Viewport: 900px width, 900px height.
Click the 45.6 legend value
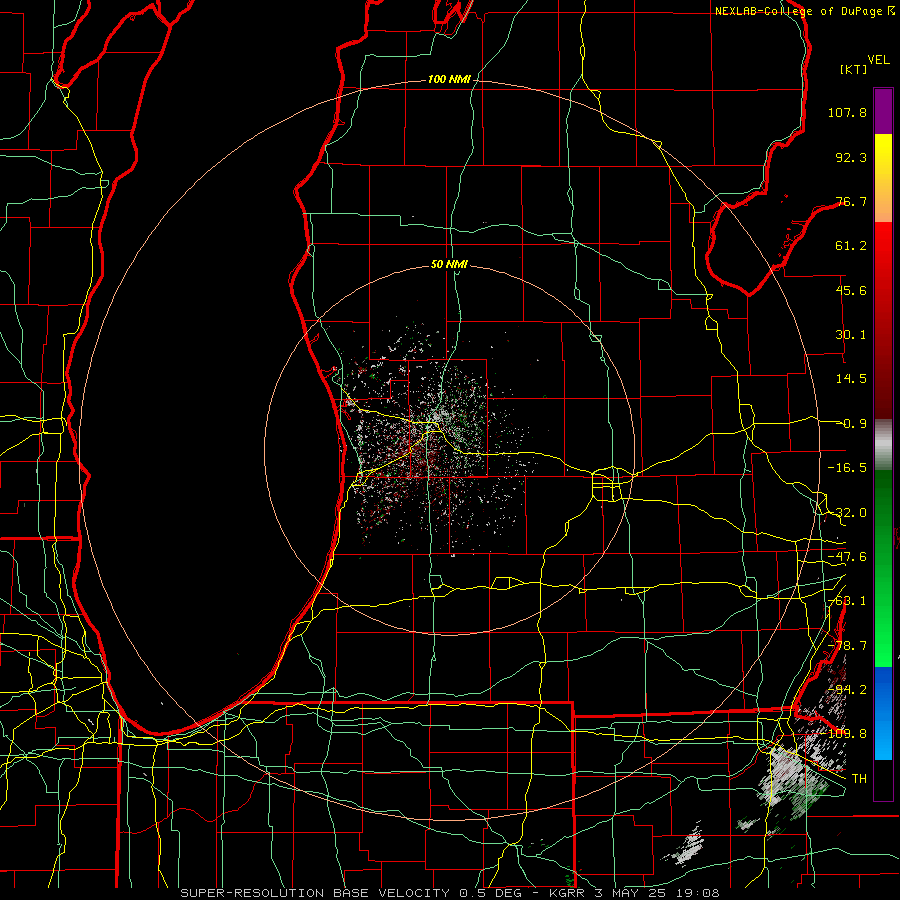pos(851,290)
